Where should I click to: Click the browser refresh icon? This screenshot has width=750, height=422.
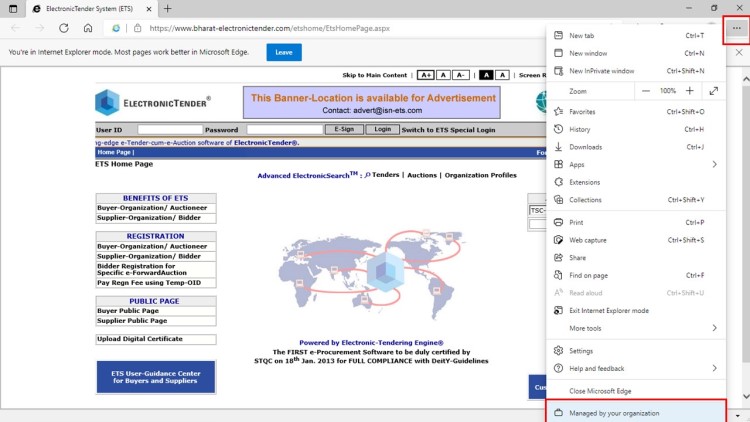point(63,28)
